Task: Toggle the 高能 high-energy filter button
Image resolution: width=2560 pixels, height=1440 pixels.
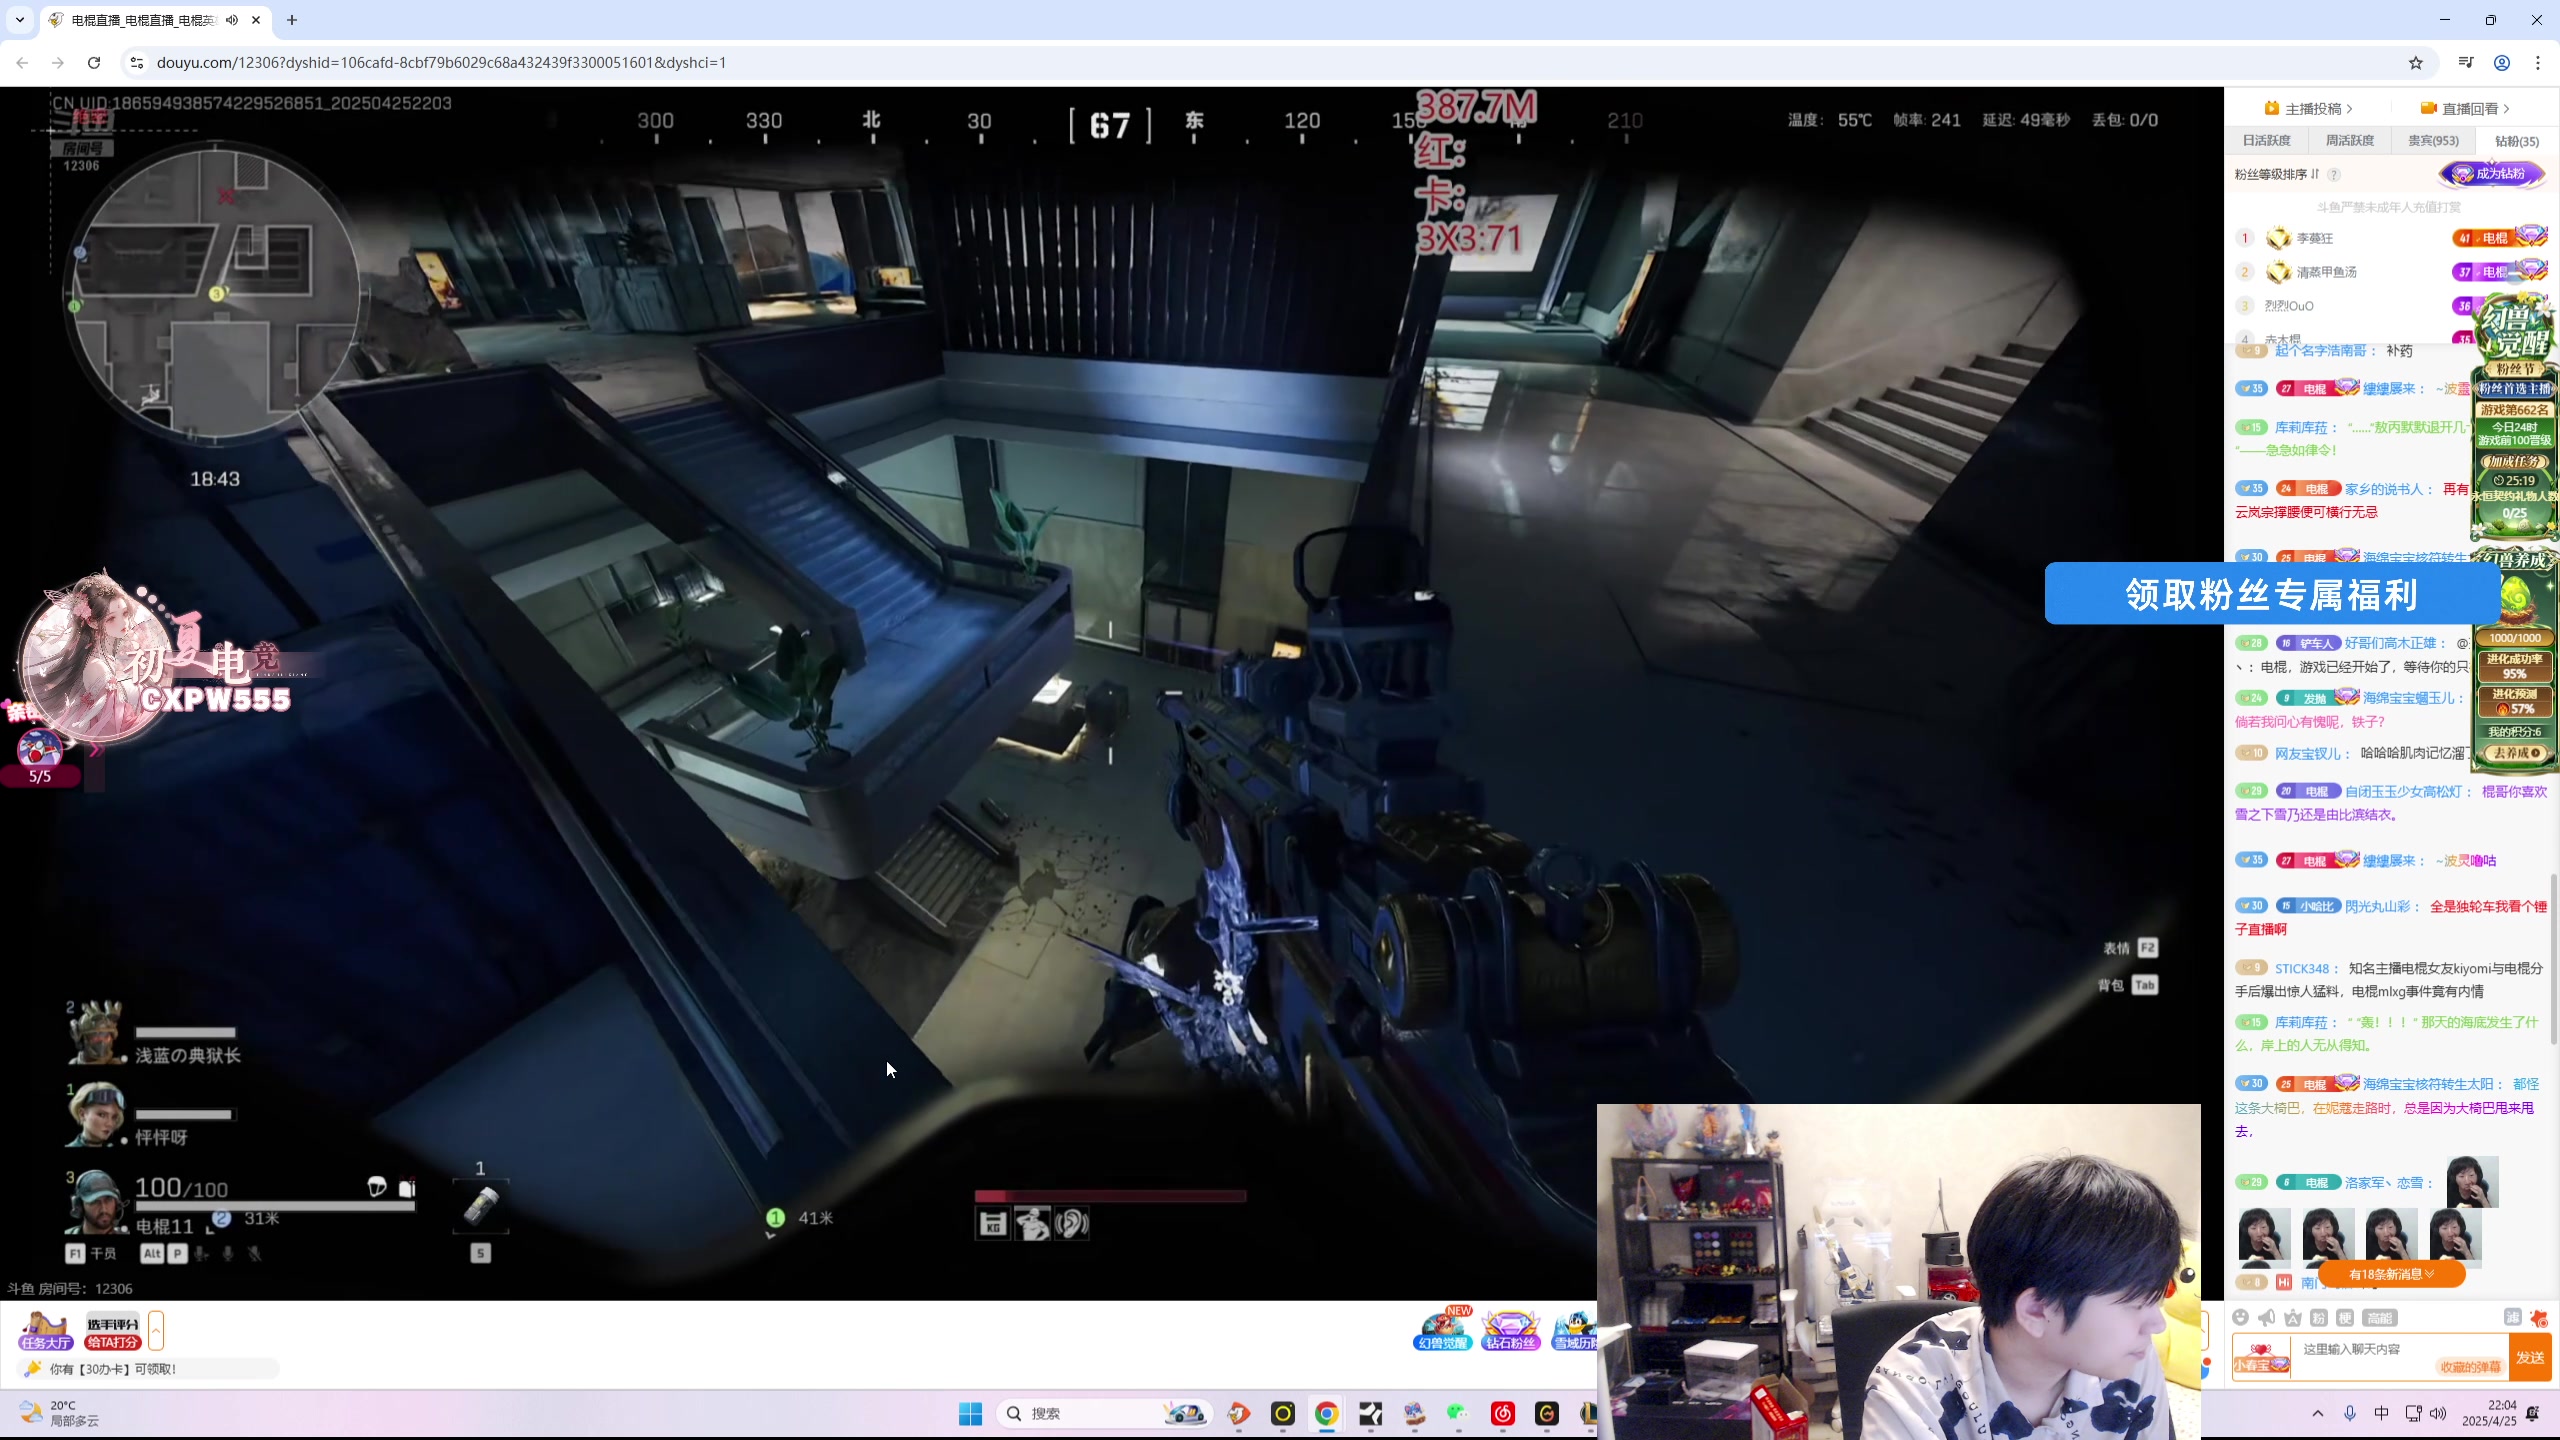Action: 2380,1317
